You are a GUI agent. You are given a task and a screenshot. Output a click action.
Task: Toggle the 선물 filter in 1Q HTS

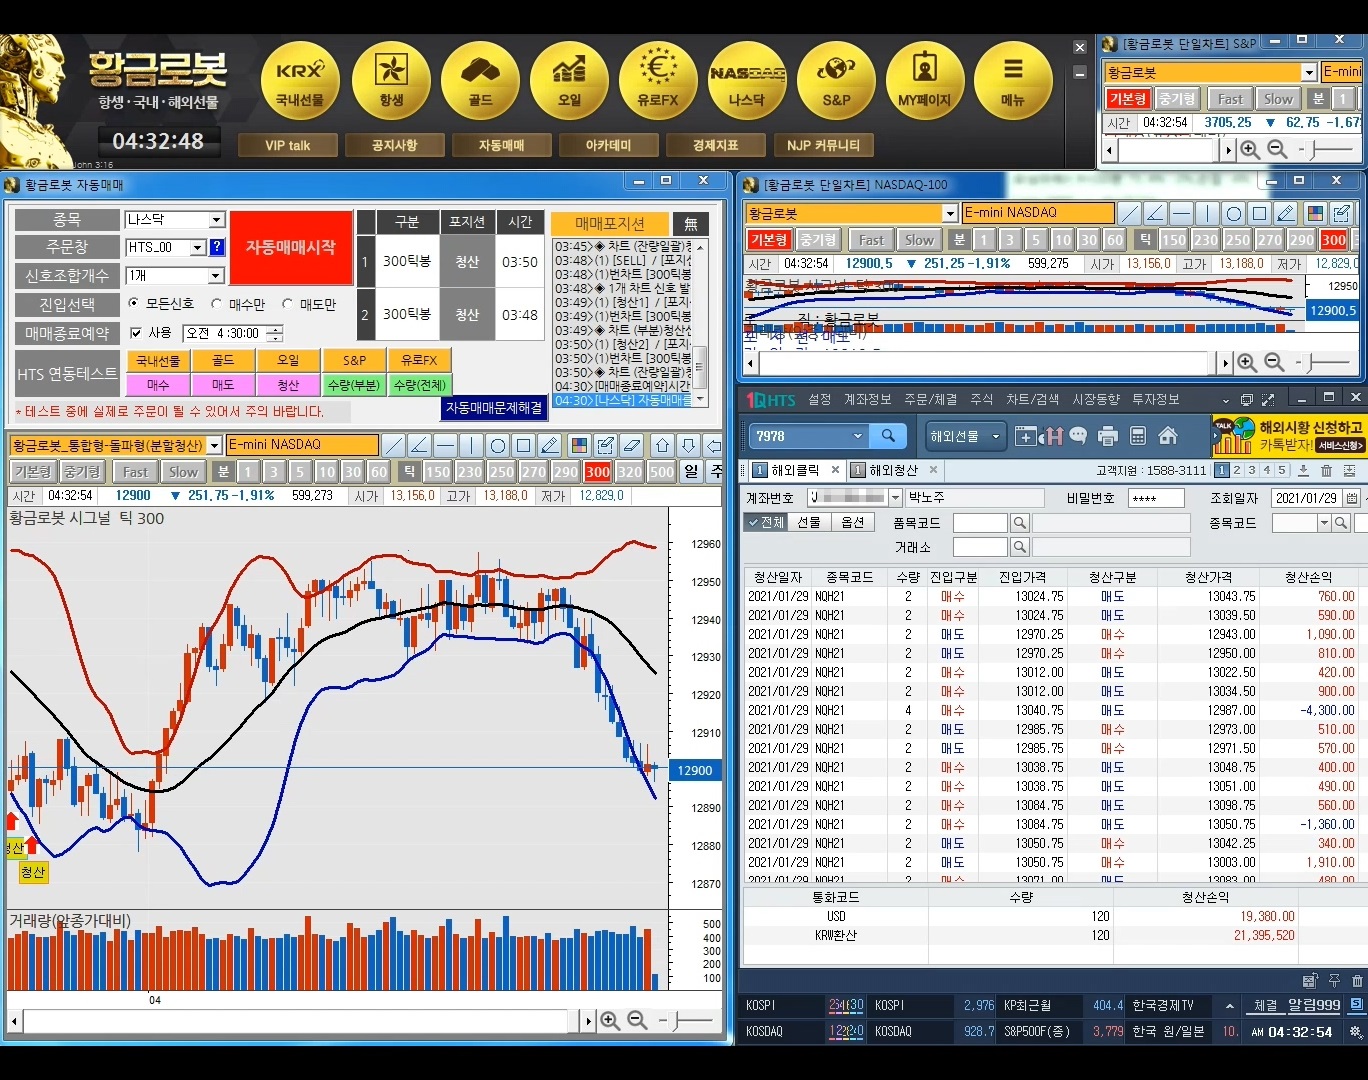coord(809,522)
